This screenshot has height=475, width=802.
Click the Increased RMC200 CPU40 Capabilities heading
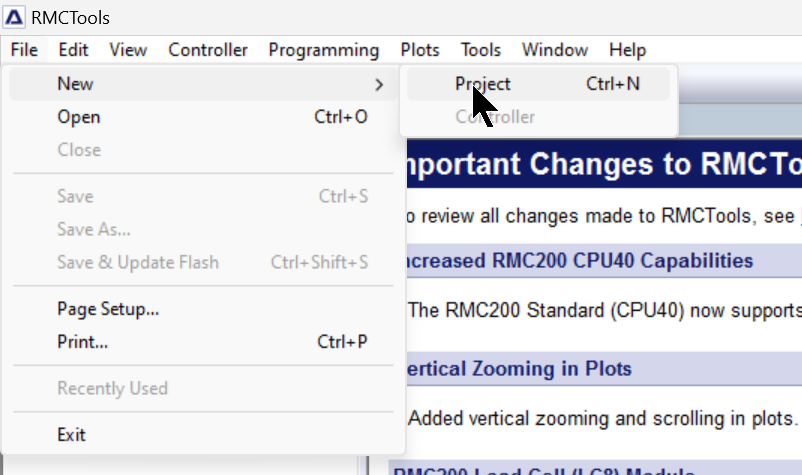(579, 261)
